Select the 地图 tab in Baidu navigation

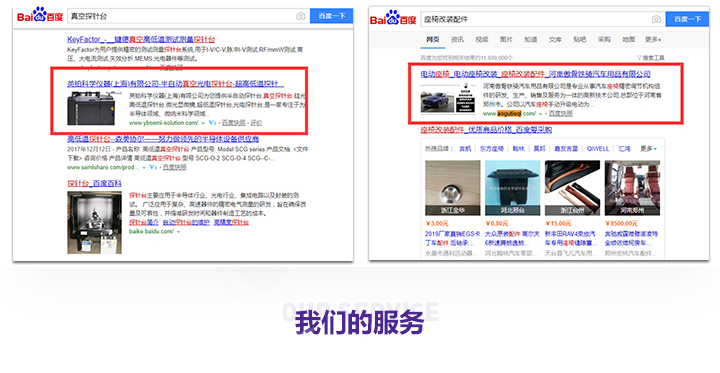(x=629, y=40)
